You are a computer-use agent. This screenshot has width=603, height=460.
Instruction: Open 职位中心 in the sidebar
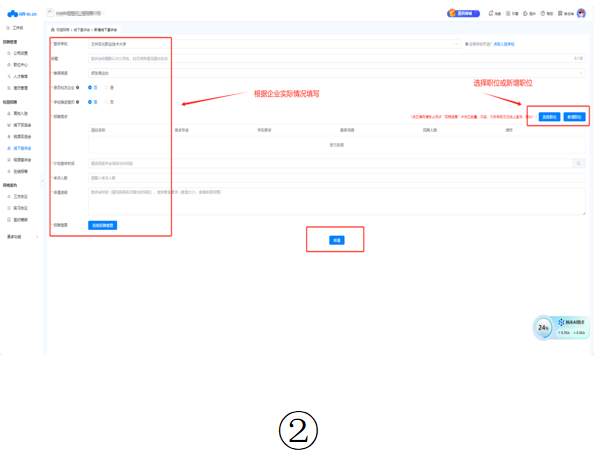pyautogui.click(x=21, y=64)
